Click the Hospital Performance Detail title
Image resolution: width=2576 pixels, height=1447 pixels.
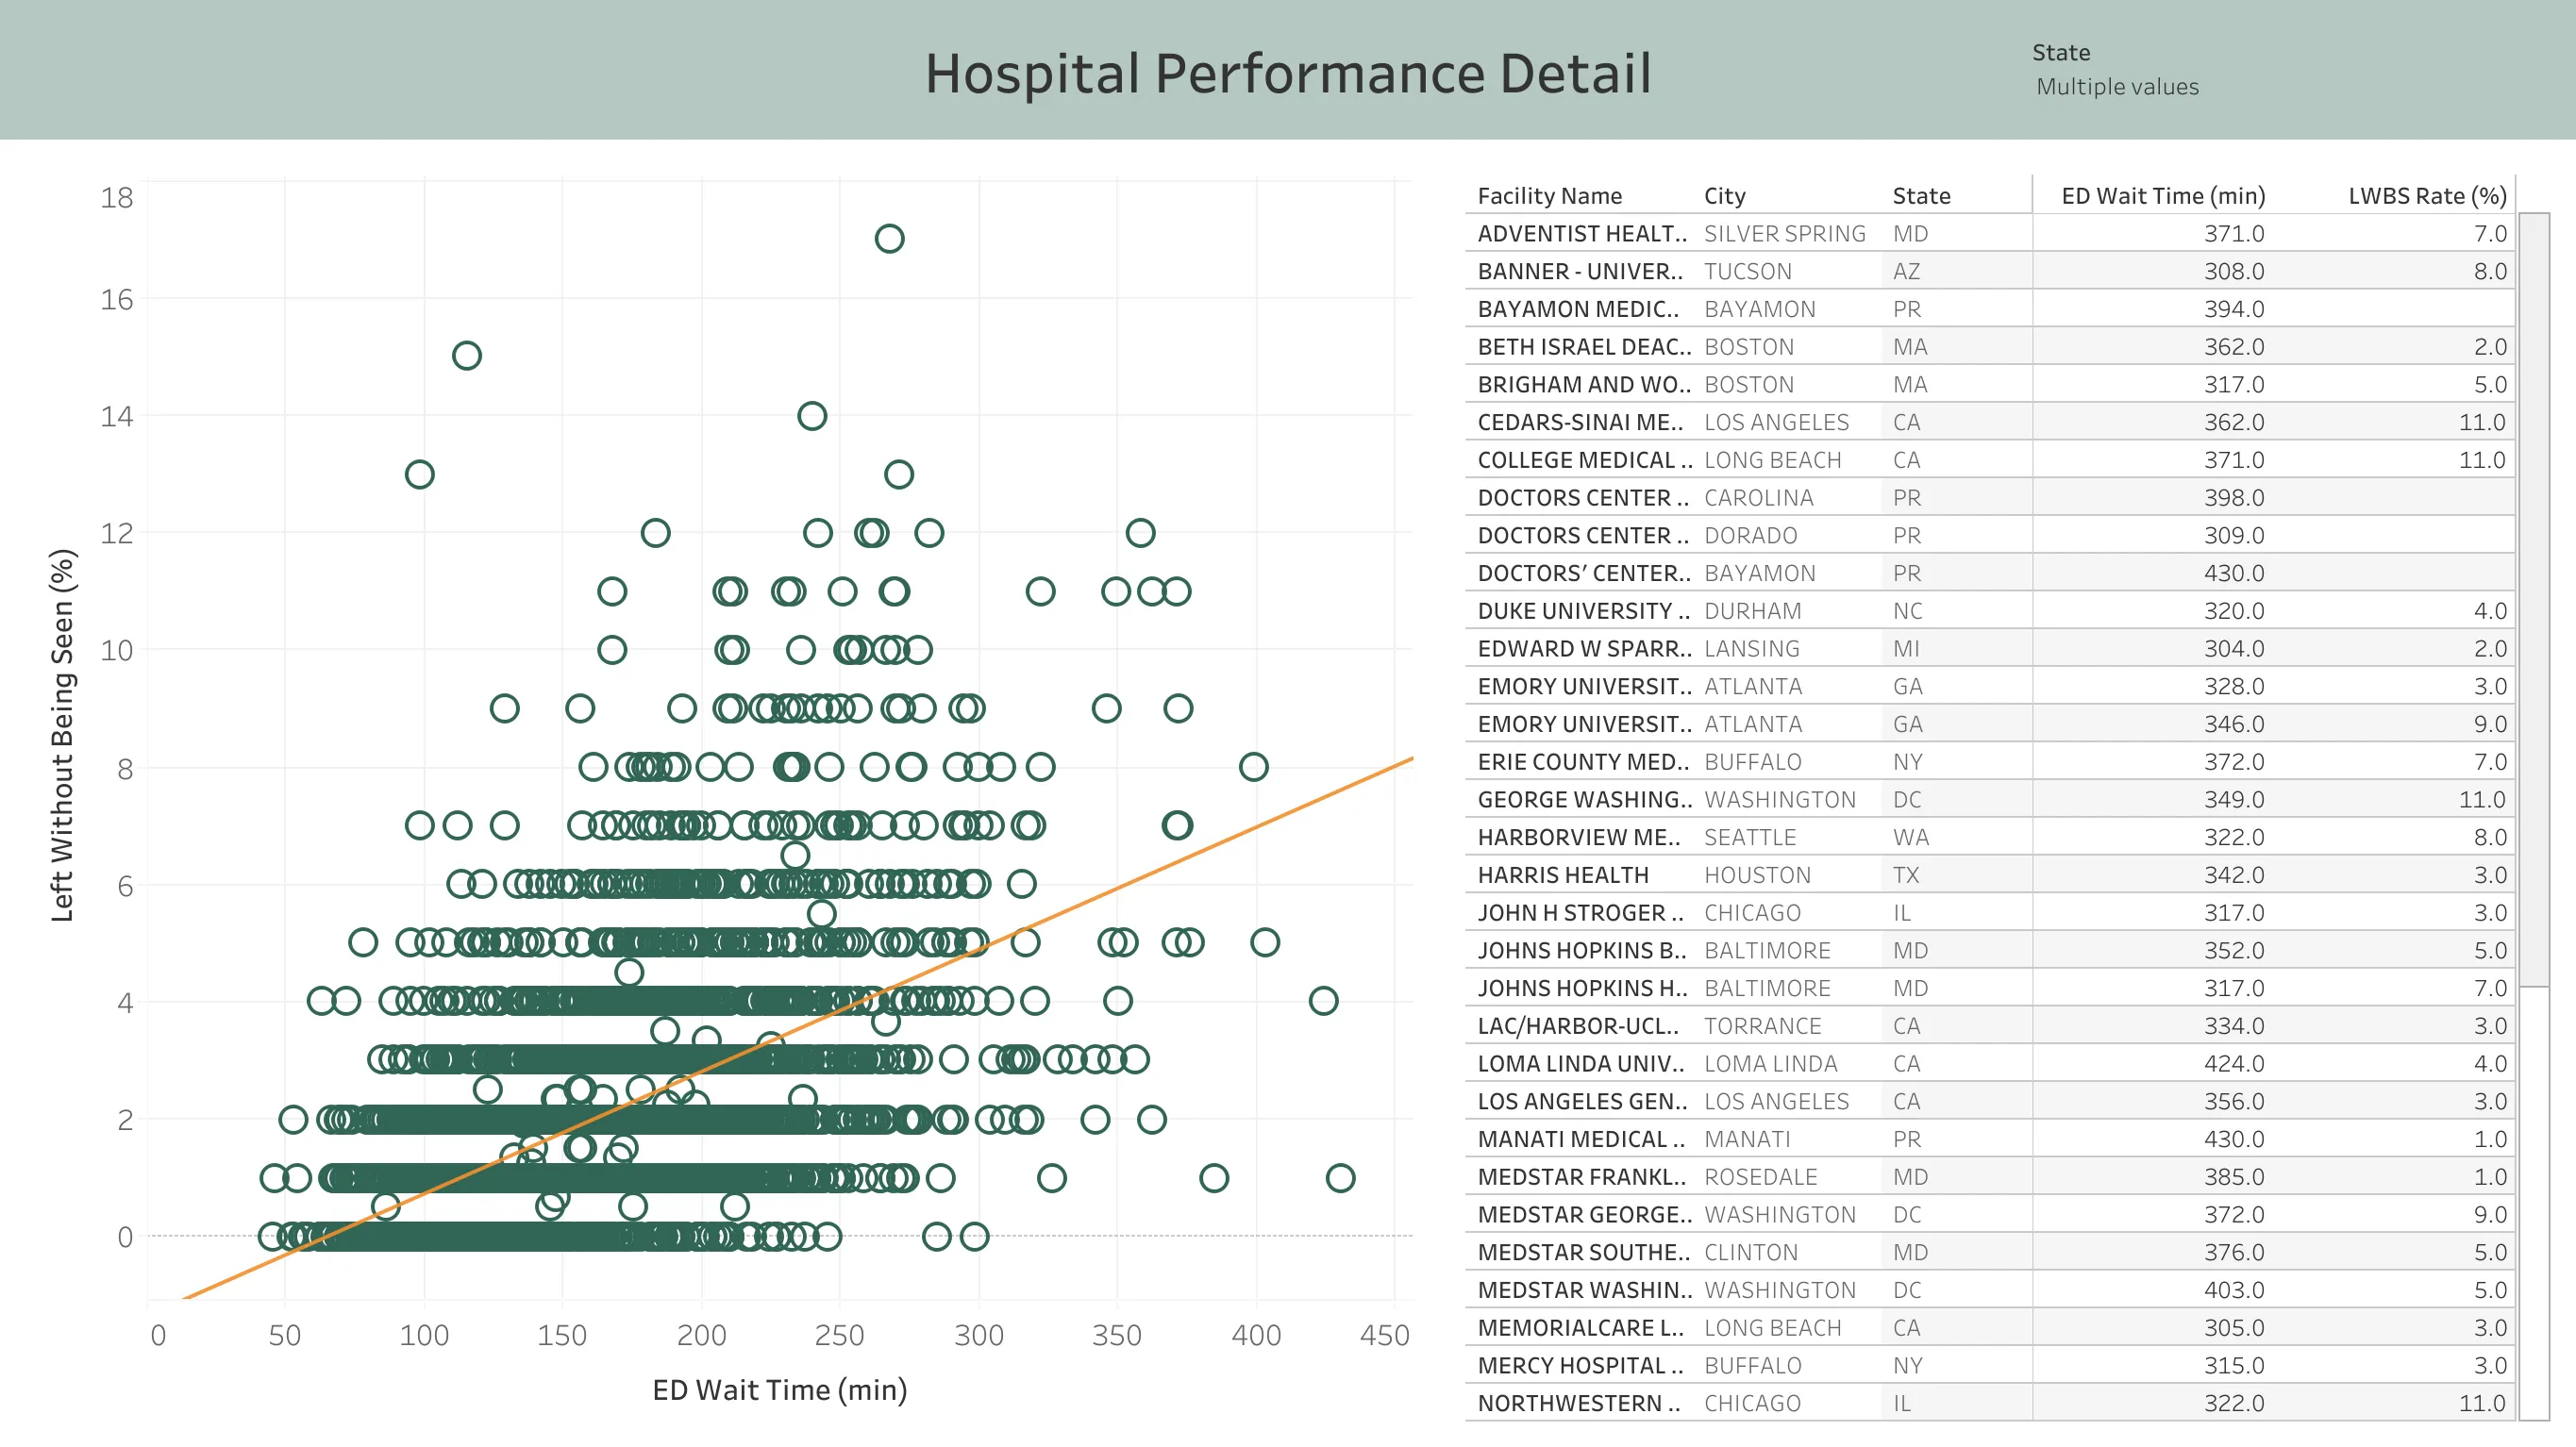tap(1288, 72)
